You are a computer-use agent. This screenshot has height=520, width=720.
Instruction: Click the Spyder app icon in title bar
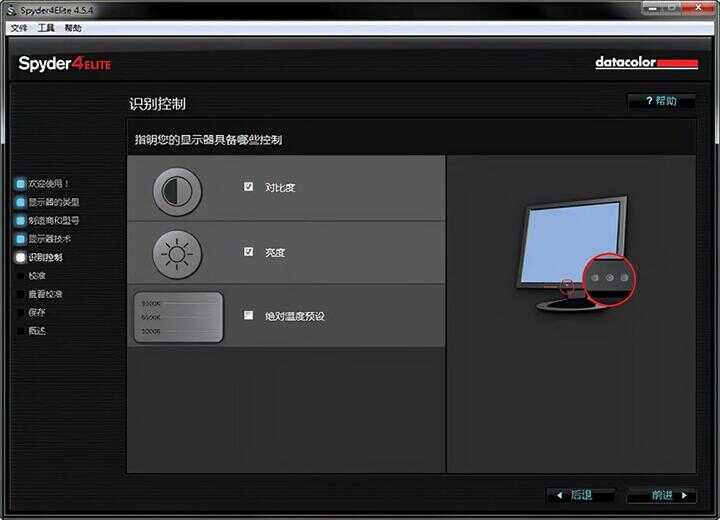pyautogui.click(x=11, y=10)
